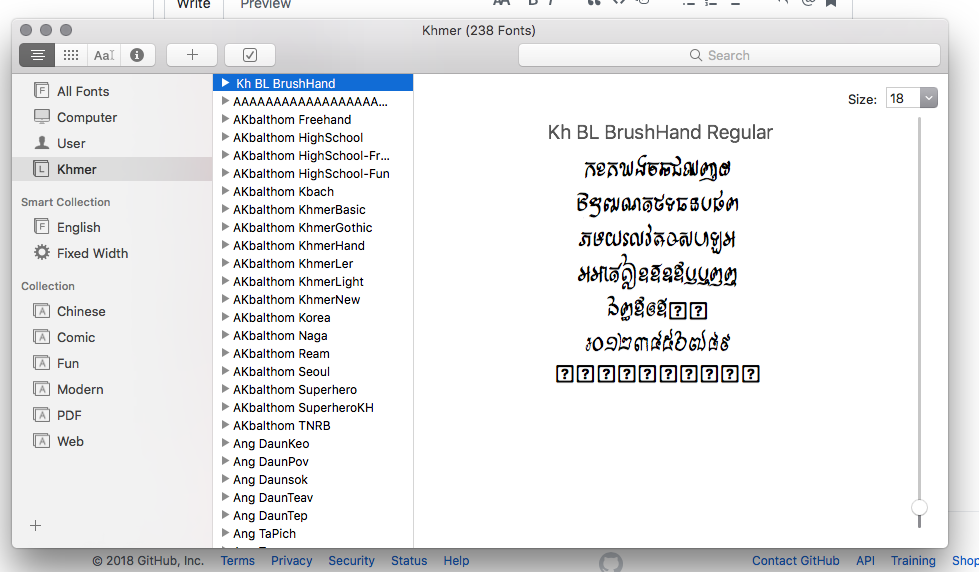Expand AKbalthom Kbach font family
The image size is (979, 572).
tap(225, 191)
